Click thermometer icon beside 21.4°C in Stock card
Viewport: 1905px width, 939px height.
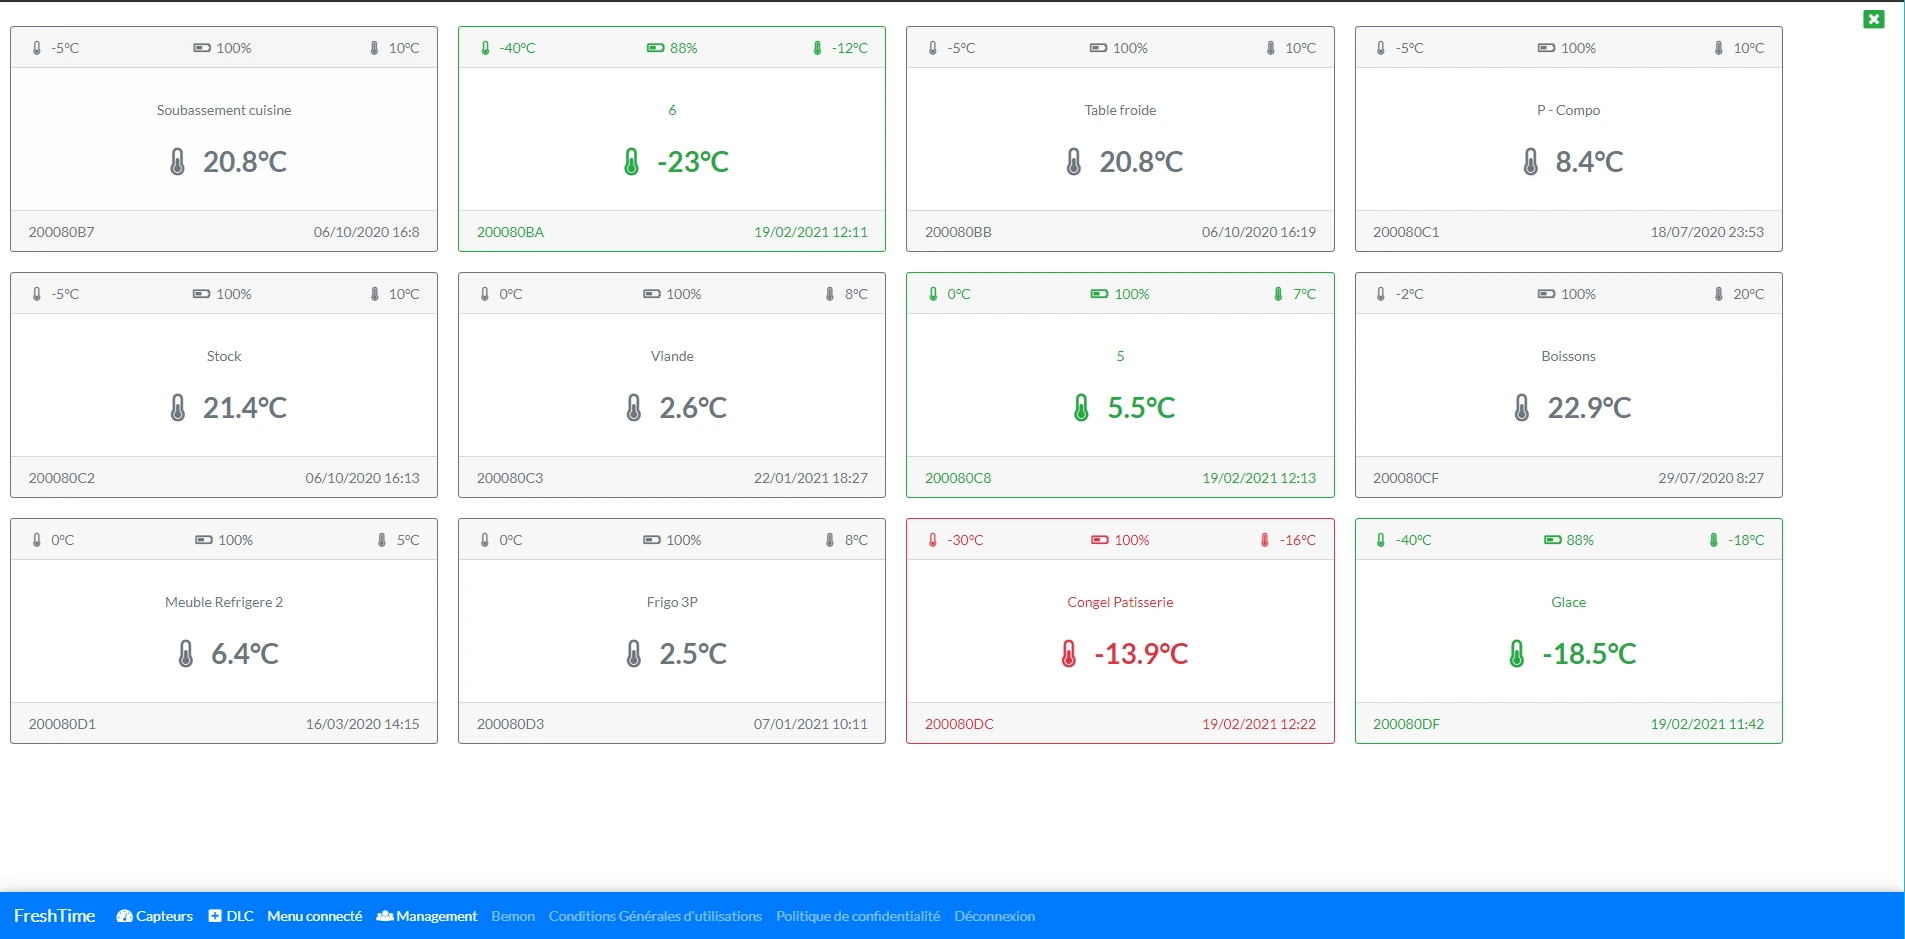coord(177,407)
